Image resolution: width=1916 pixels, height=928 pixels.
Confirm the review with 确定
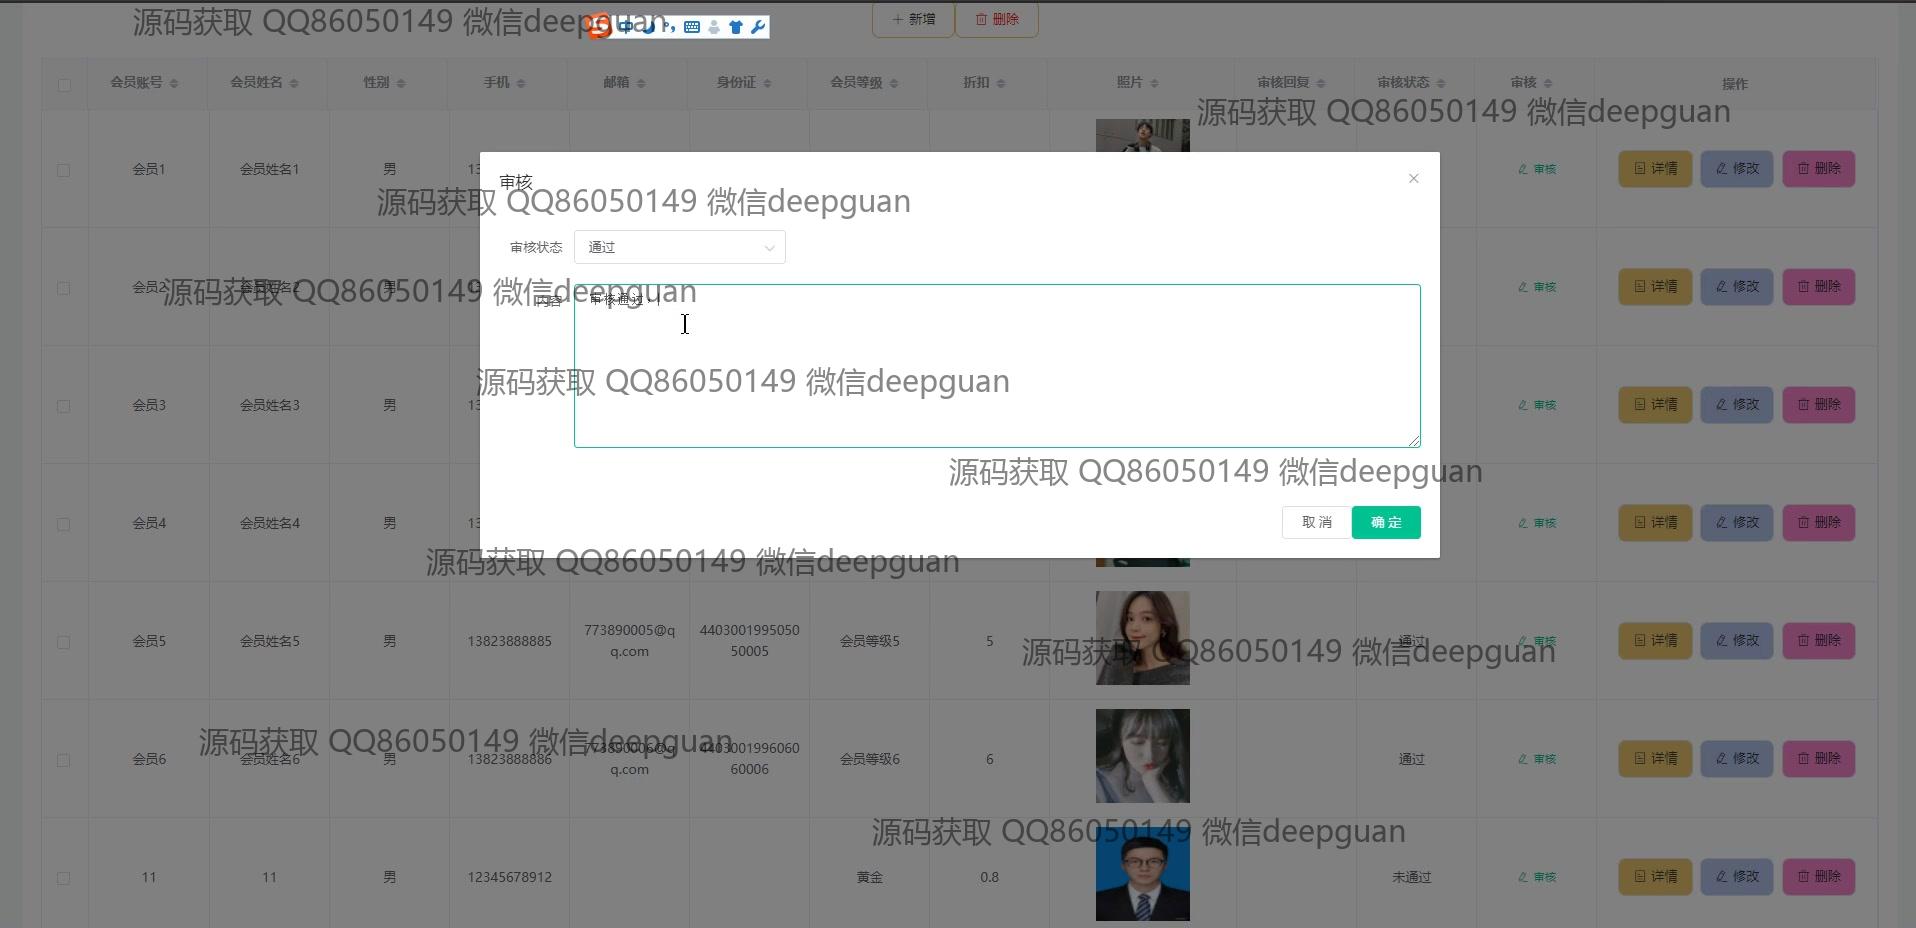tap(1386, 522)
